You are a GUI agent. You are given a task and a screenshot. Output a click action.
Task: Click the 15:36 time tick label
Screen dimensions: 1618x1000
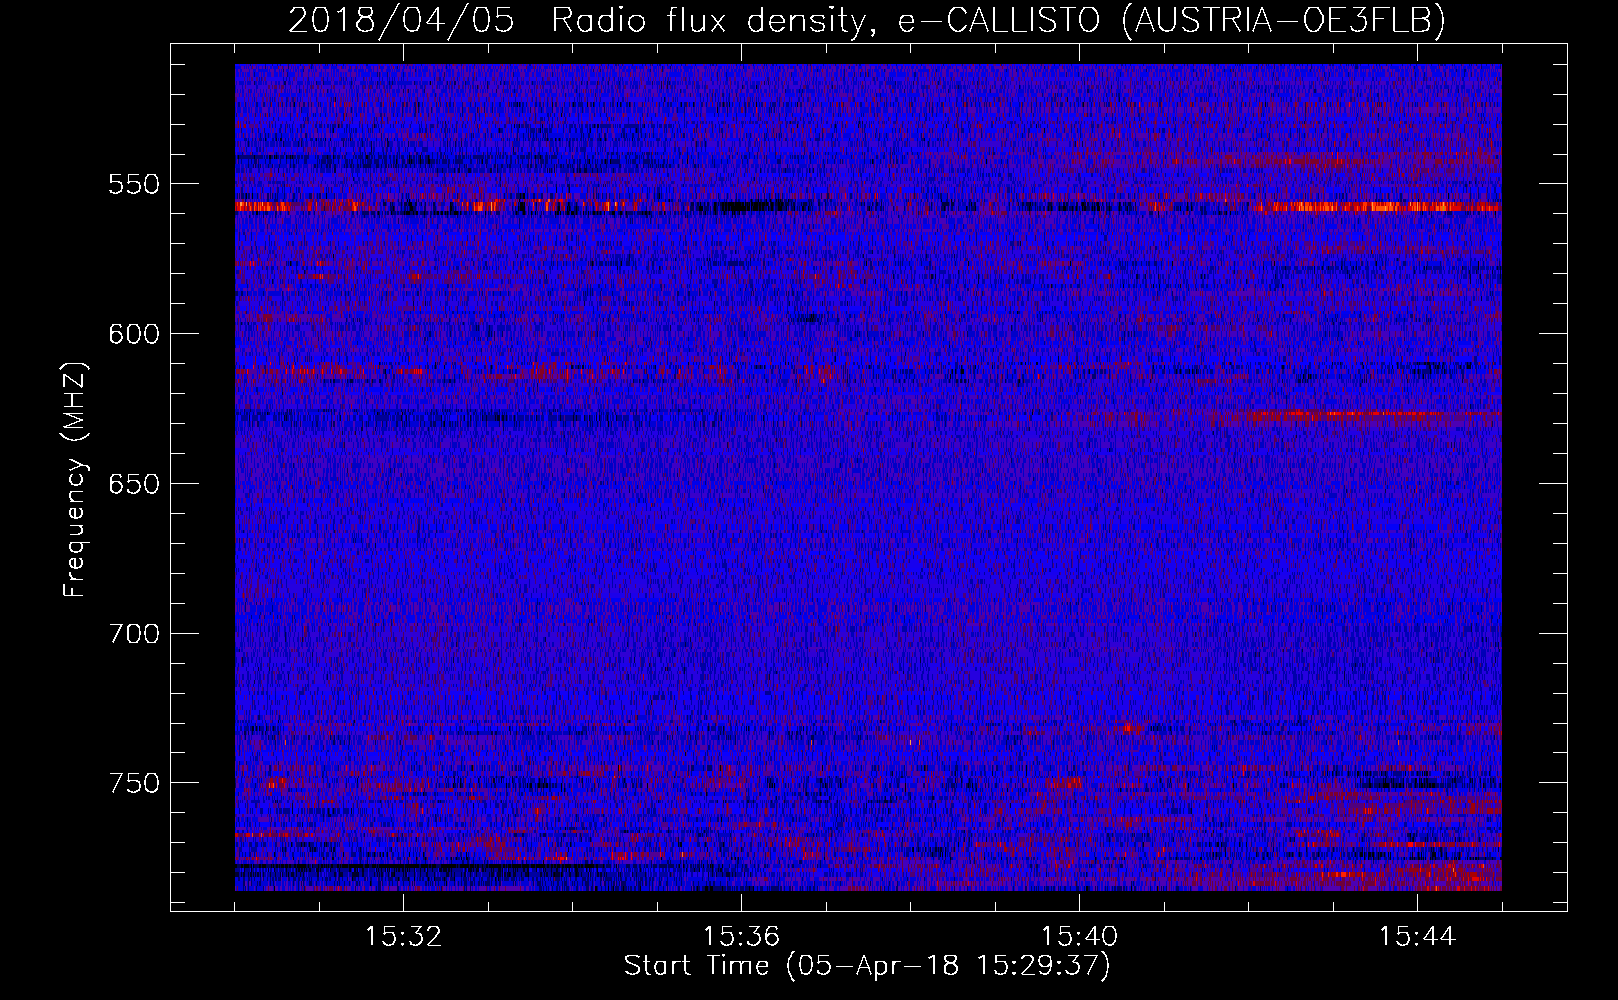741,937
